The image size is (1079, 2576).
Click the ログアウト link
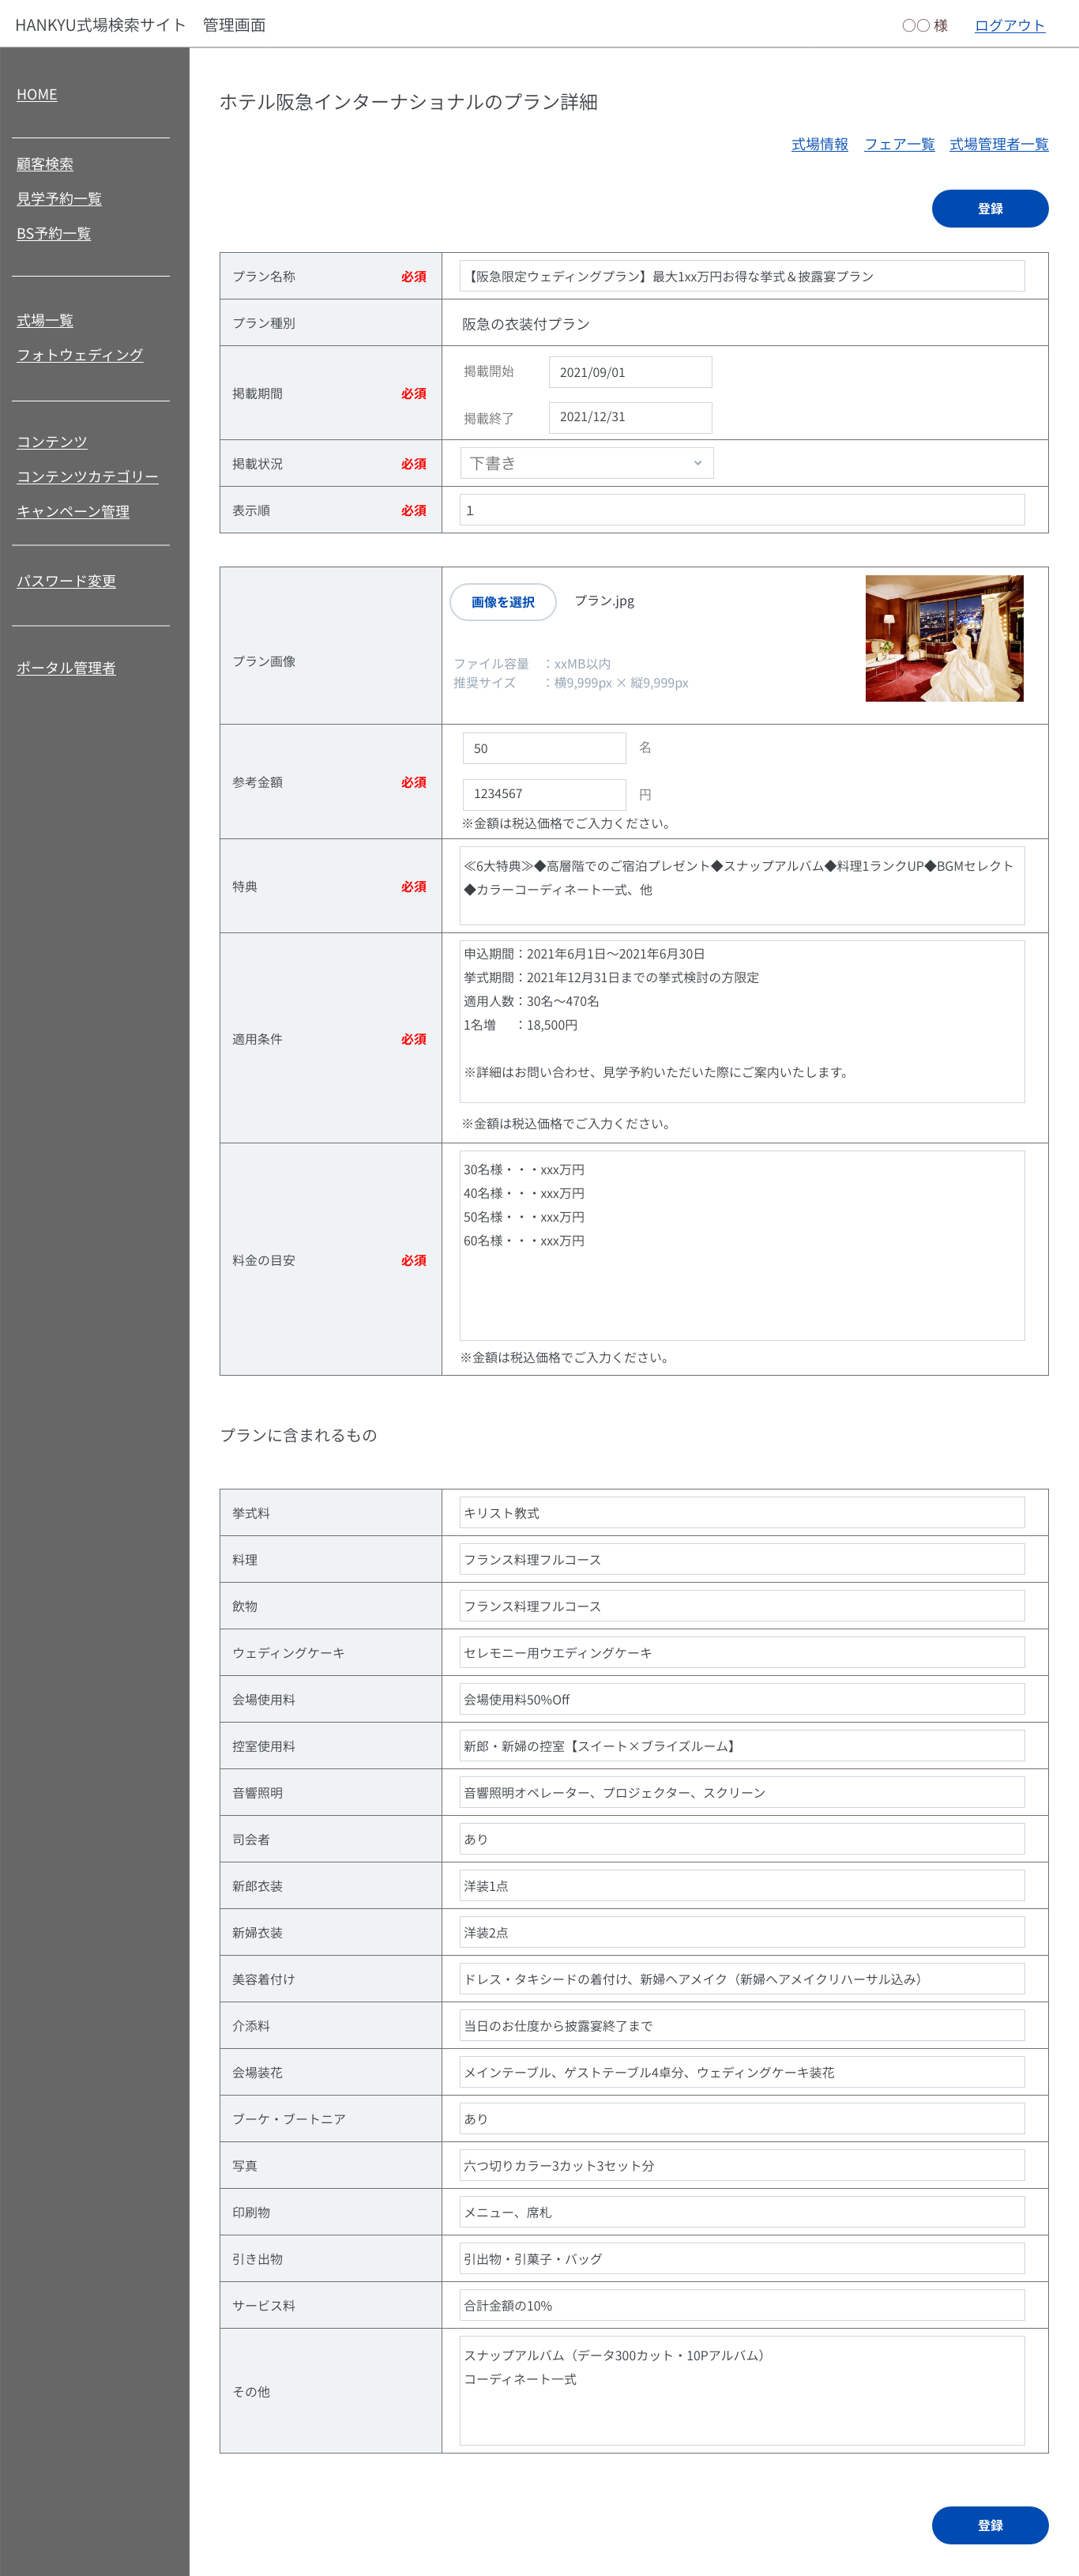pos(1009,25)
